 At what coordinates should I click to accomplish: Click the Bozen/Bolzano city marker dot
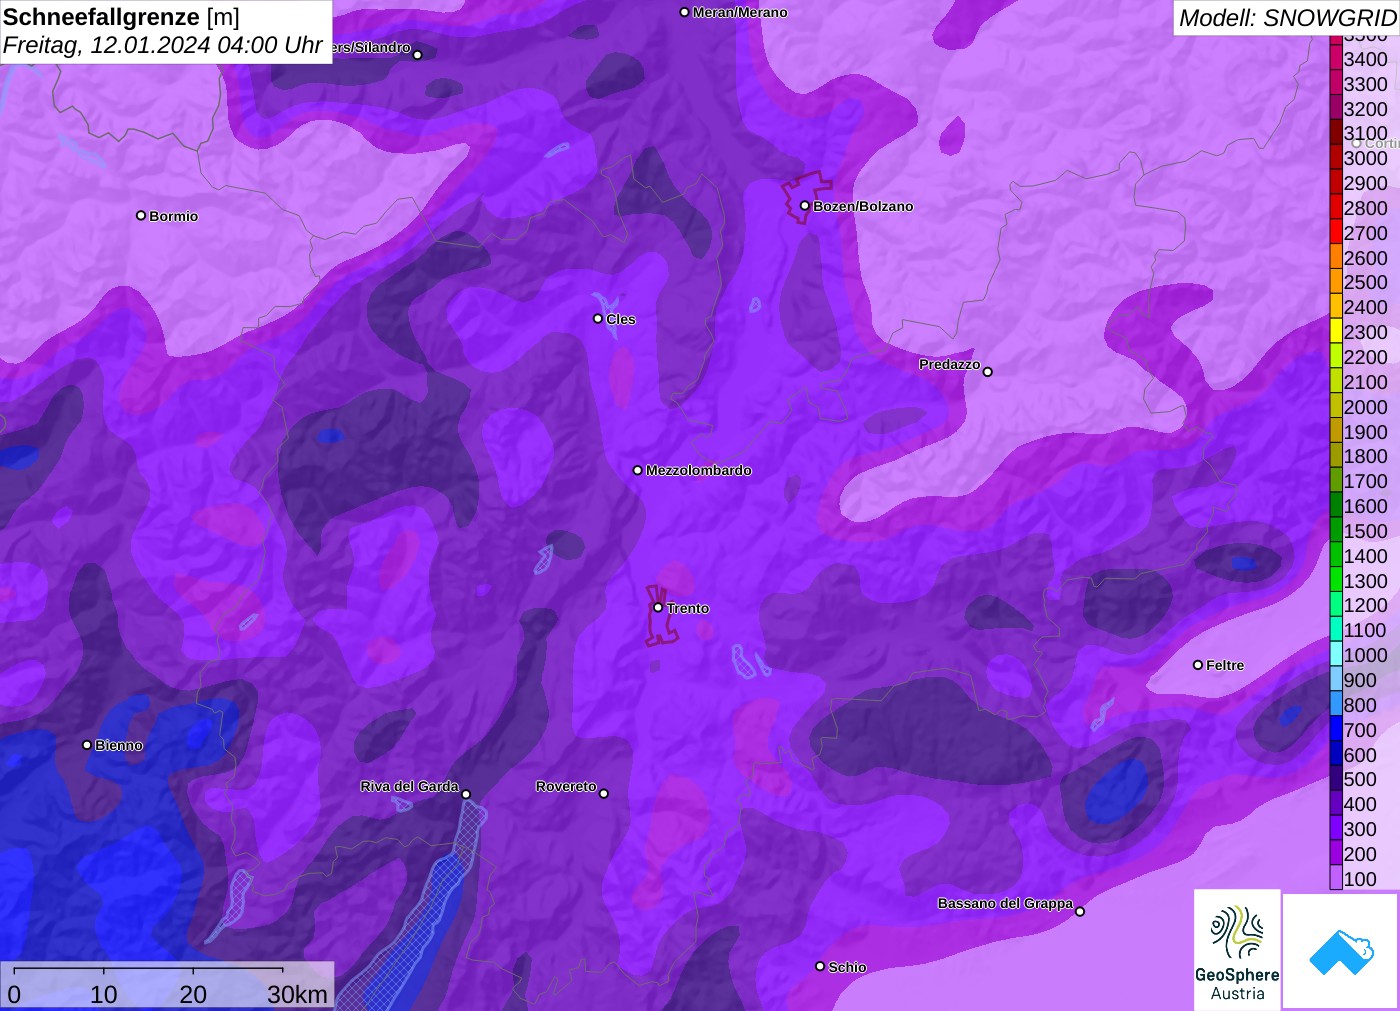coord(805,206)
